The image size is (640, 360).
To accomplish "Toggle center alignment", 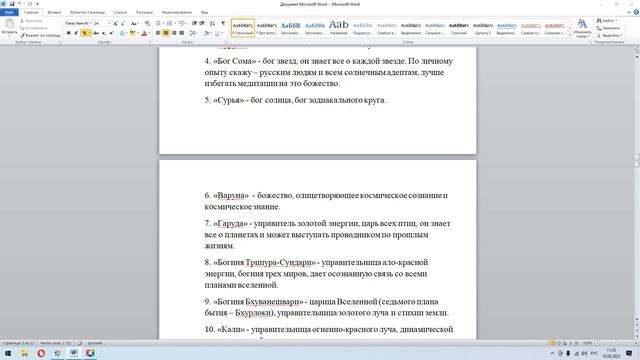I will point(166,33).
